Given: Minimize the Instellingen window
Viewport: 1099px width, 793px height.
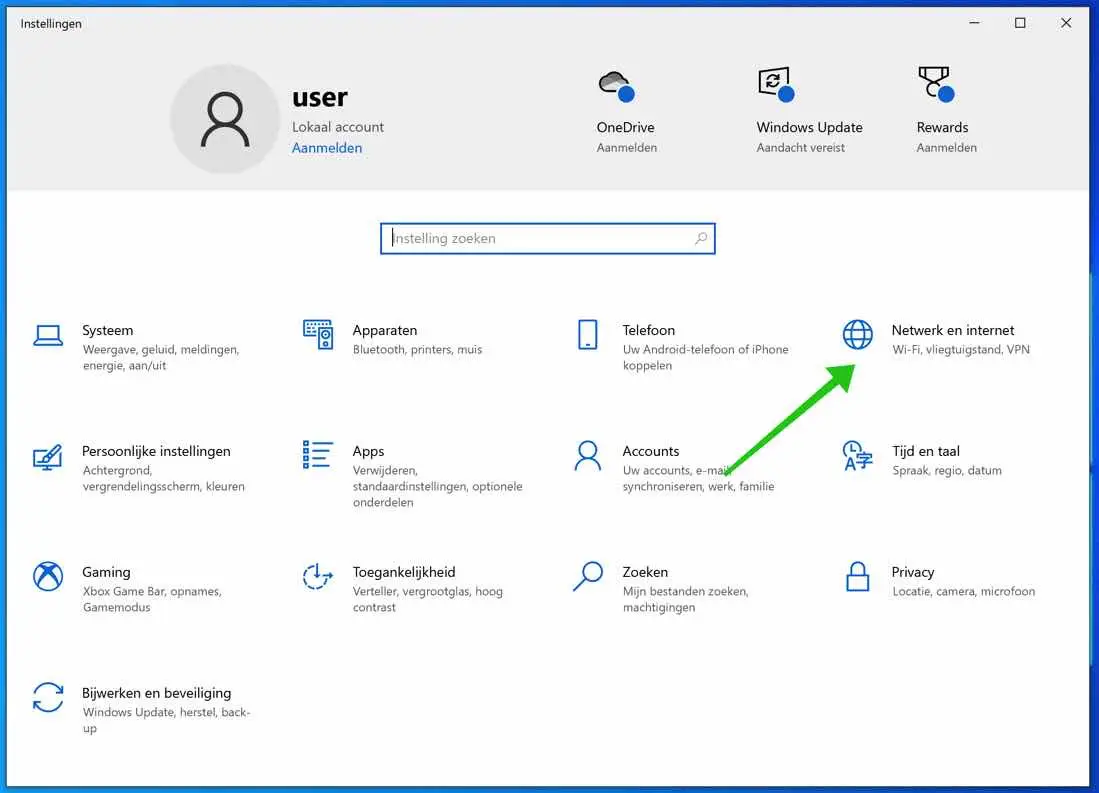Looking at the screenshot, I should click(x=974, y=23).
